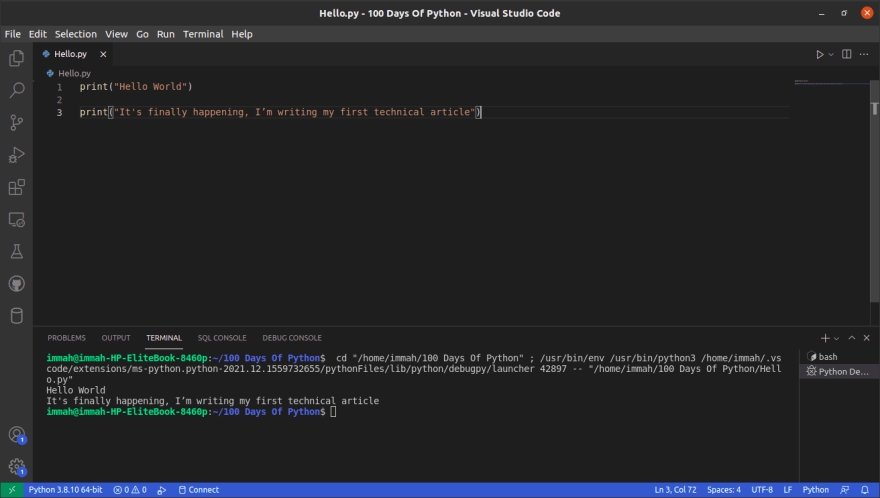Screen dimensions: 880x498
Task: Maximize the panel with the up chevron
Action: [851, 337]
